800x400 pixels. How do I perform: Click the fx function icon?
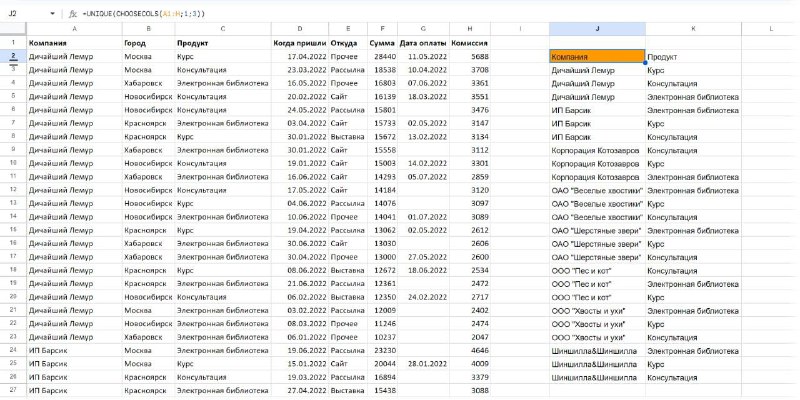tap(72, 14)
